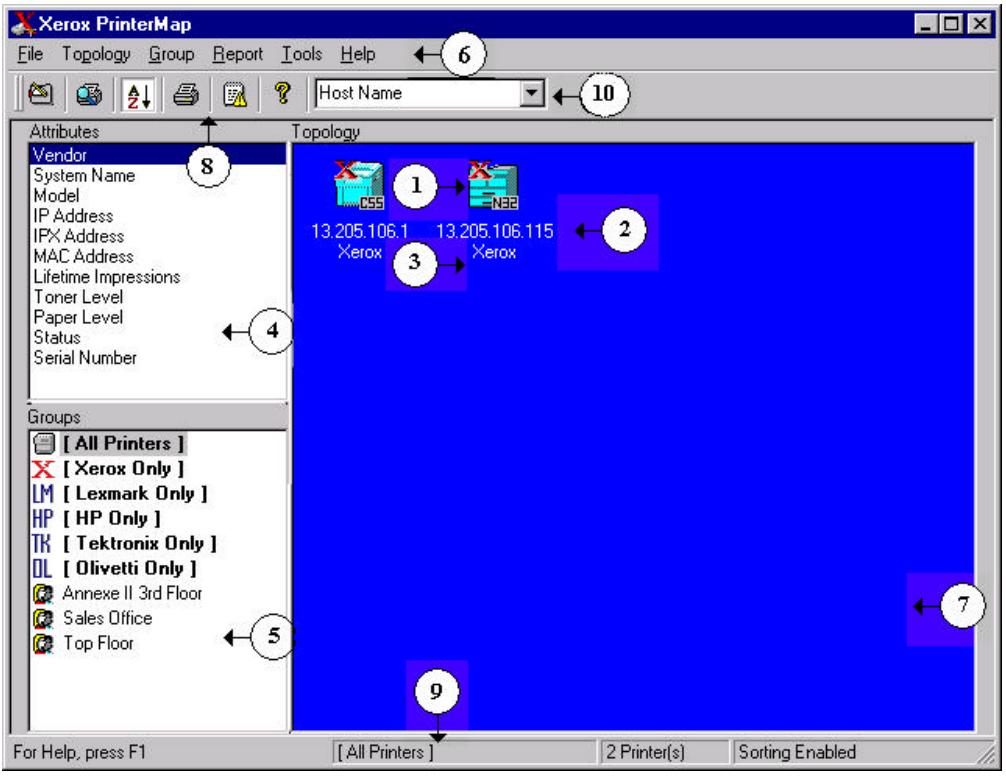Viewport: 1006px width, 776px height.
Task: Open the Tools menu
Action: click(302, 55)
